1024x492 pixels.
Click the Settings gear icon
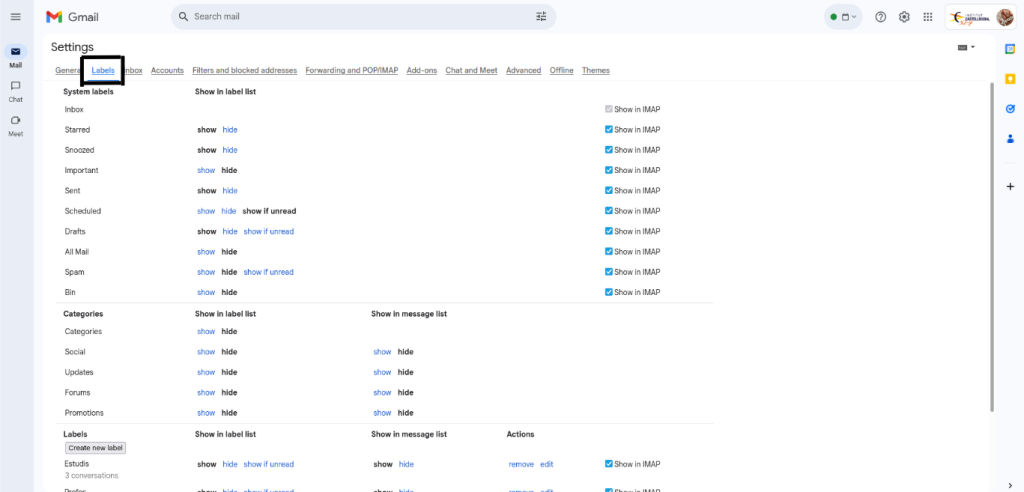point(904,17)
